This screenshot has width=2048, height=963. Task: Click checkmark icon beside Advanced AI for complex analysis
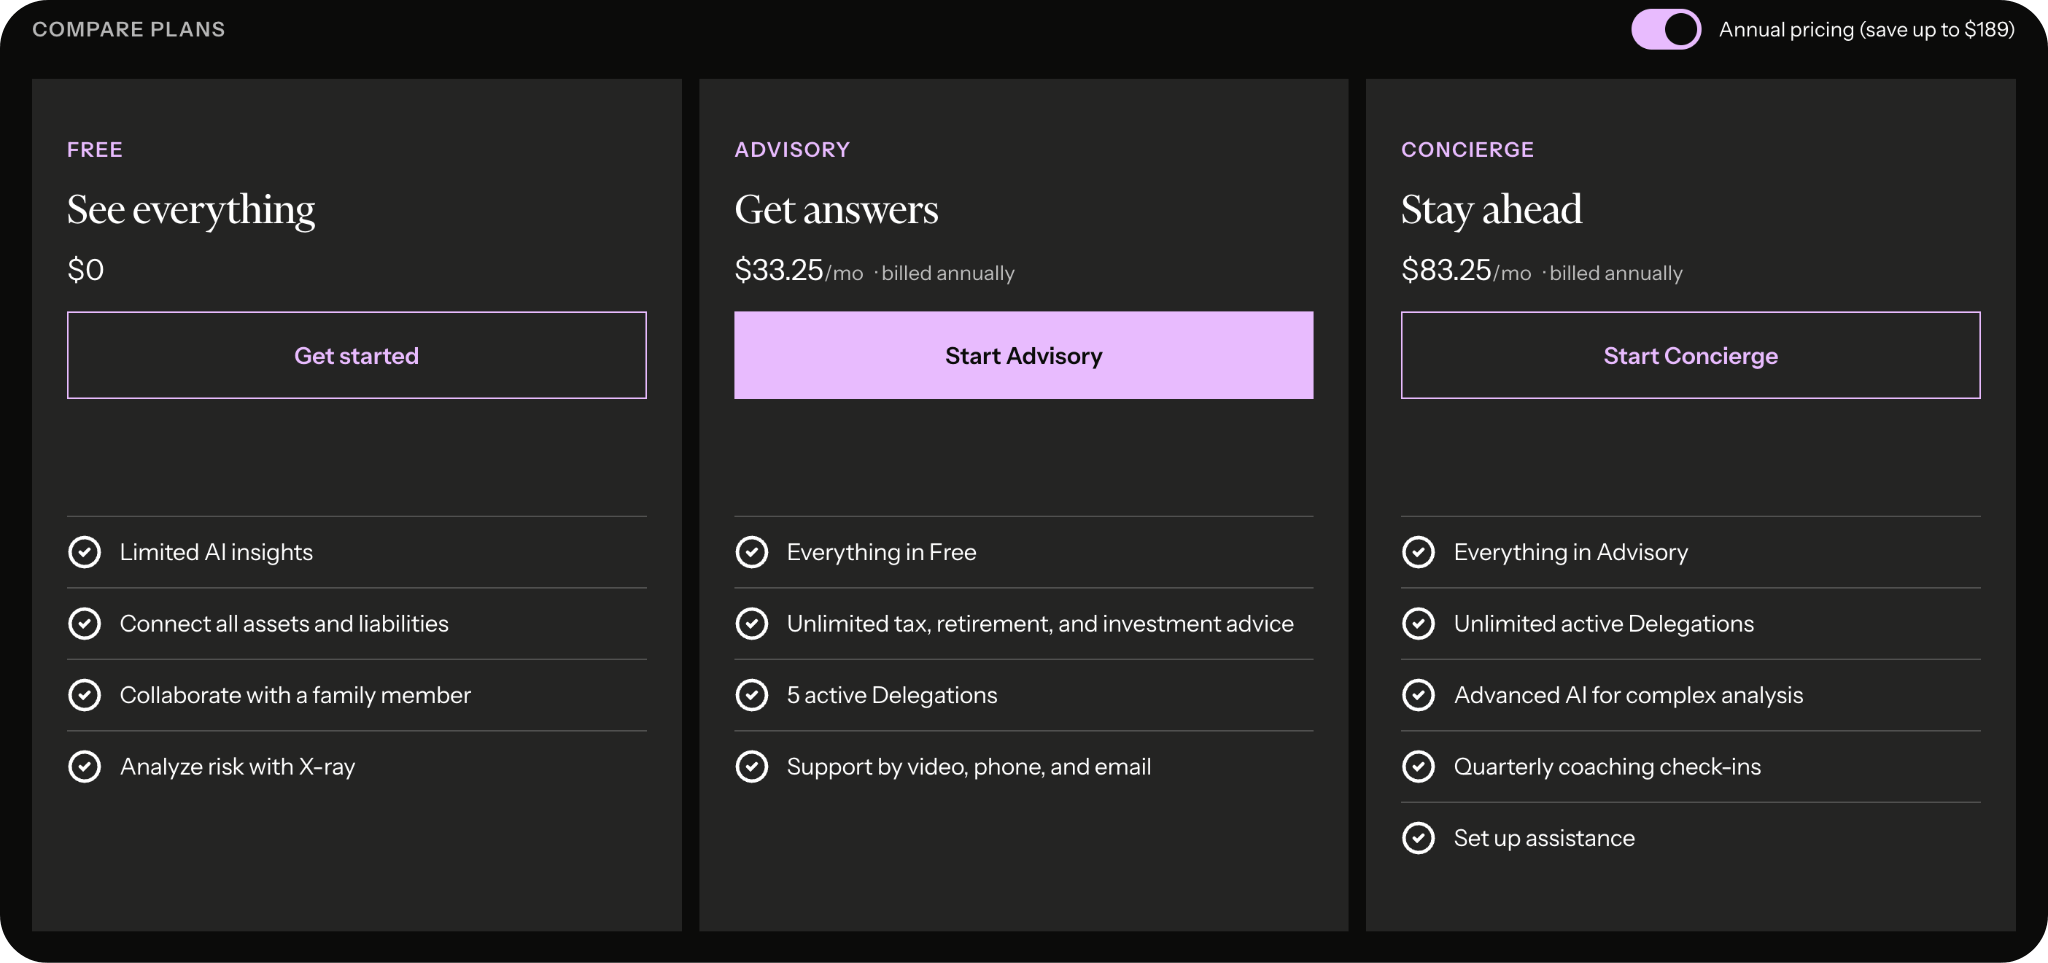pos(1419,695)
